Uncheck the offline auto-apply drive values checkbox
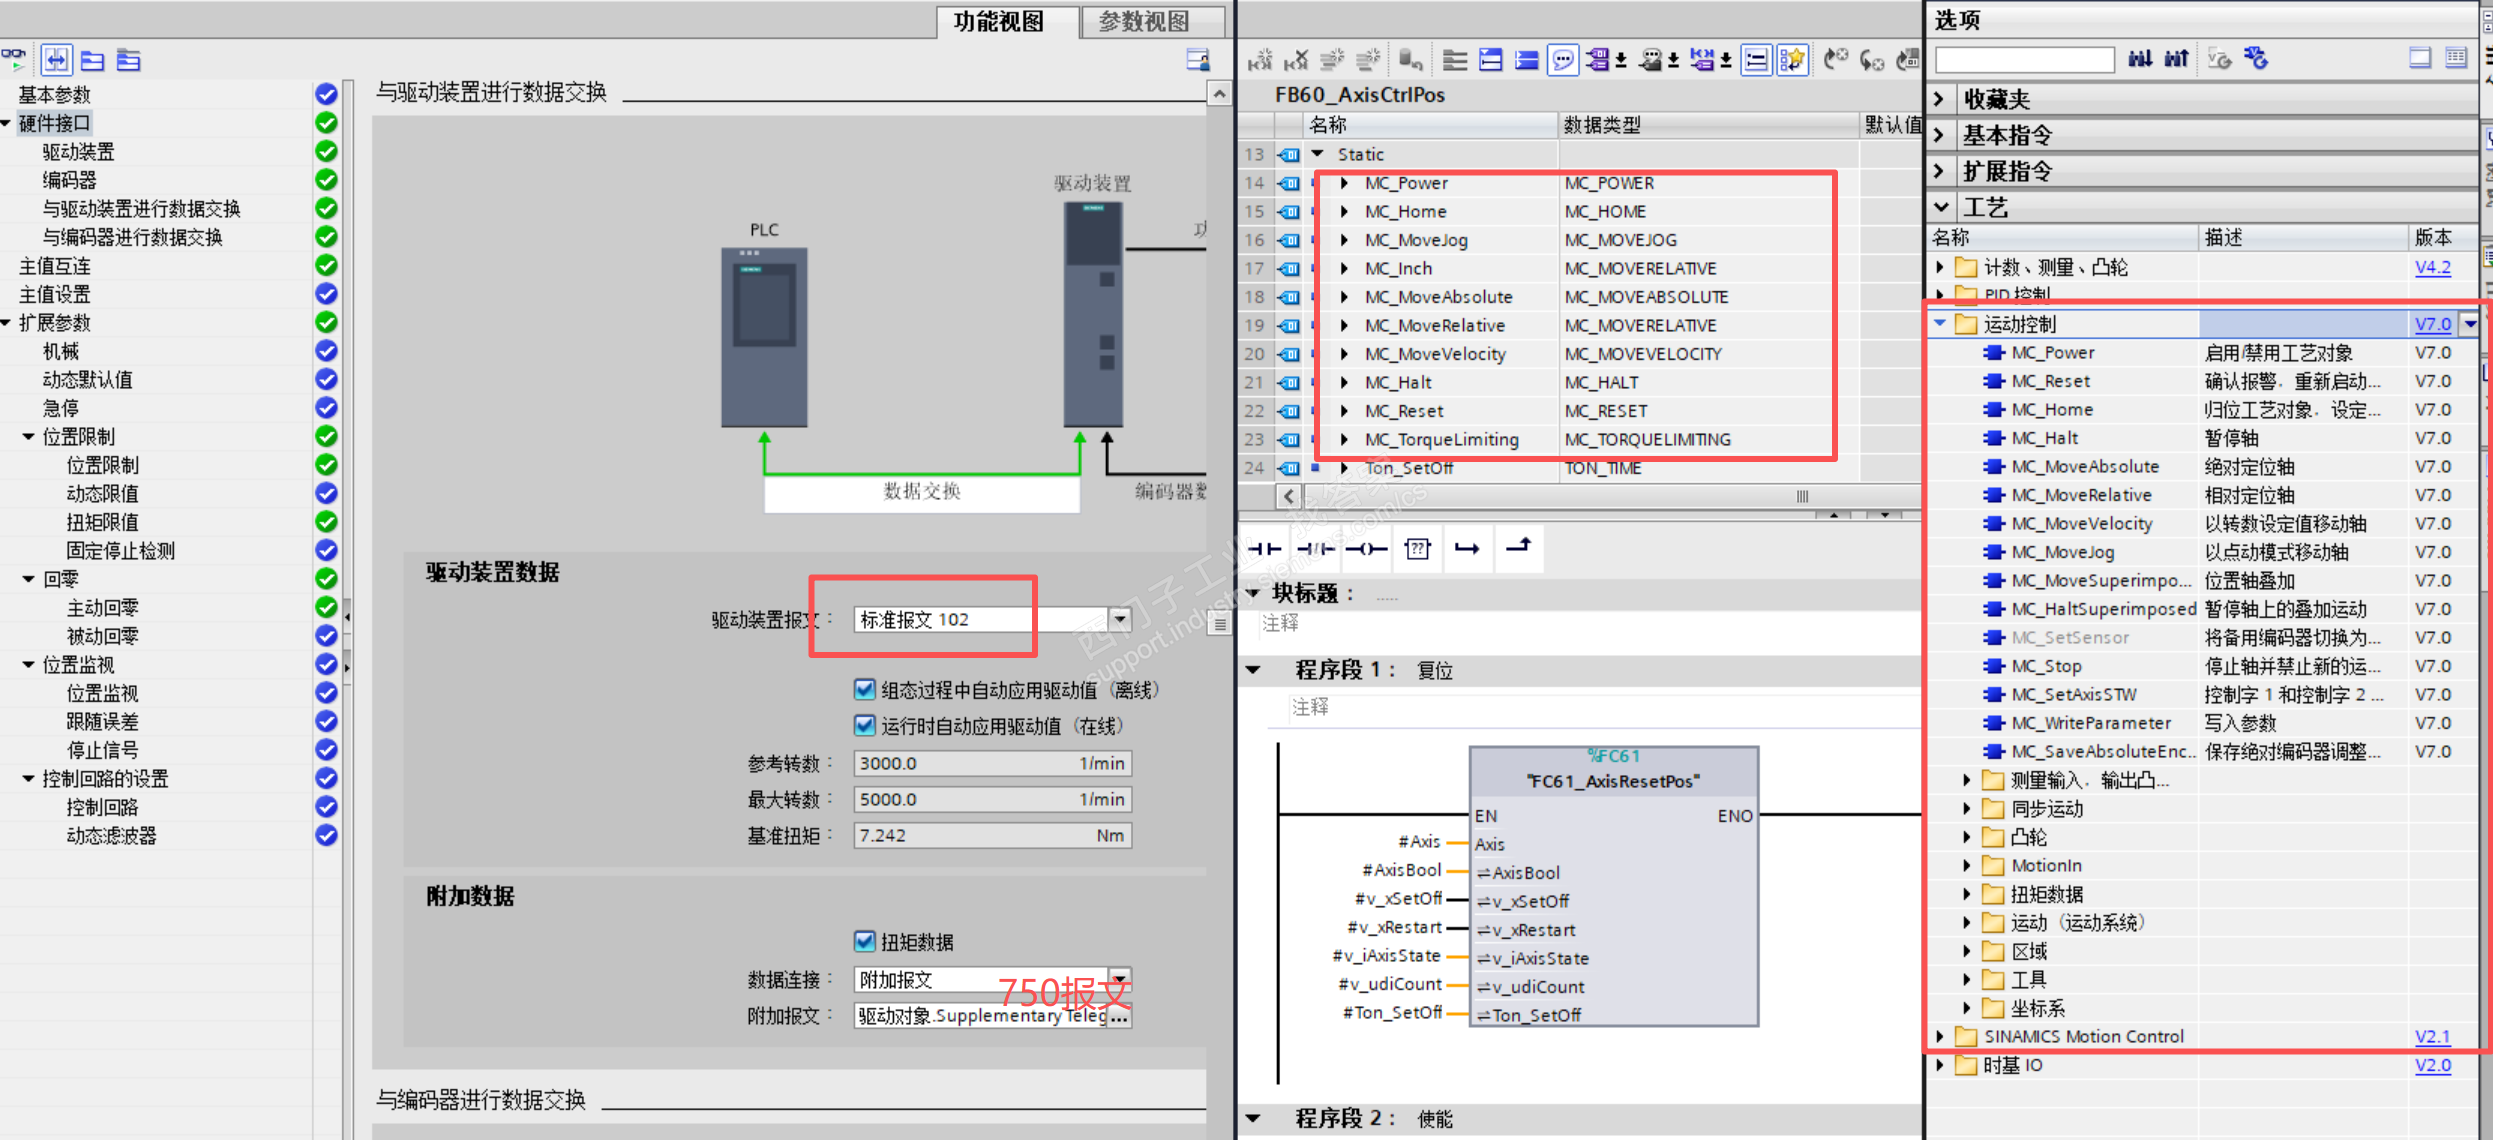Screen dimensions: 2493x1140 [x=865, y=690]
